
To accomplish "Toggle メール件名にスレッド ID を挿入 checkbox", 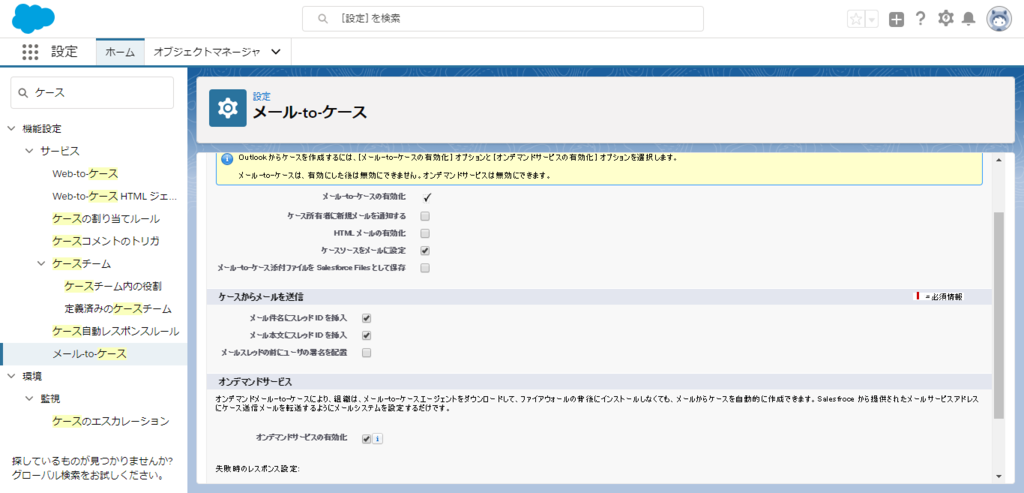I will coord(366,319).
